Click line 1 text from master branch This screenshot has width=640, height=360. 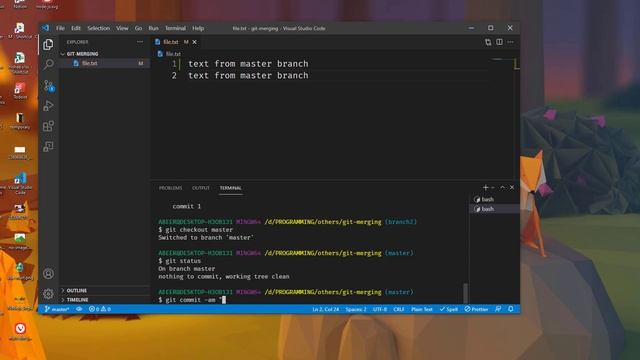(x=248, y=64)
